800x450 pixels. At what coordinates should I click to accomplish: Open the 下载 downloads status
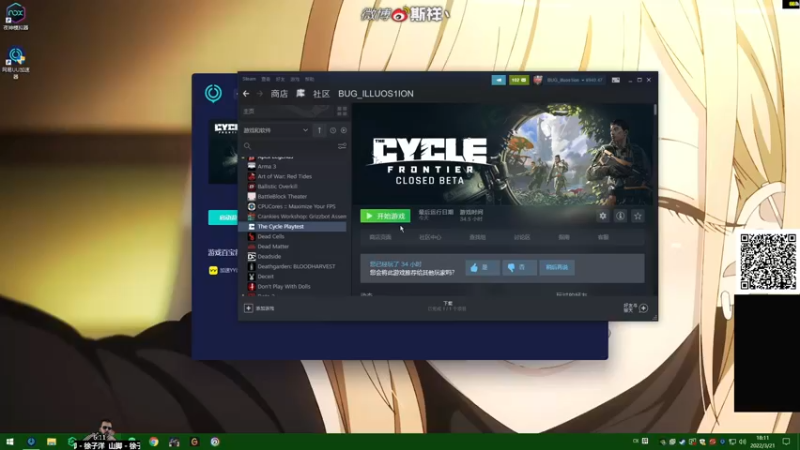(447, 306)
